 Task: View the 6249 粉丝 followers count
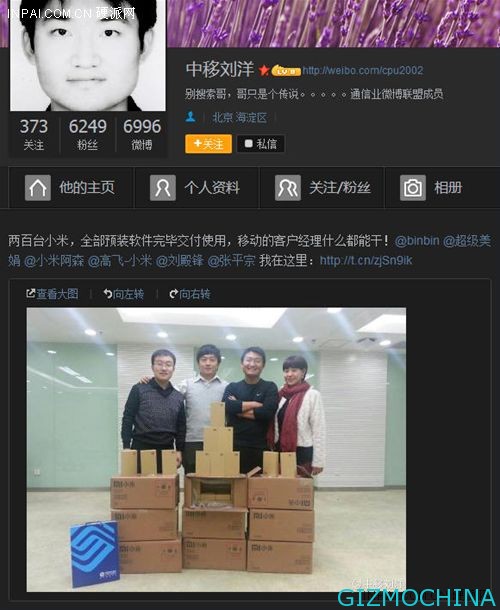88,134
